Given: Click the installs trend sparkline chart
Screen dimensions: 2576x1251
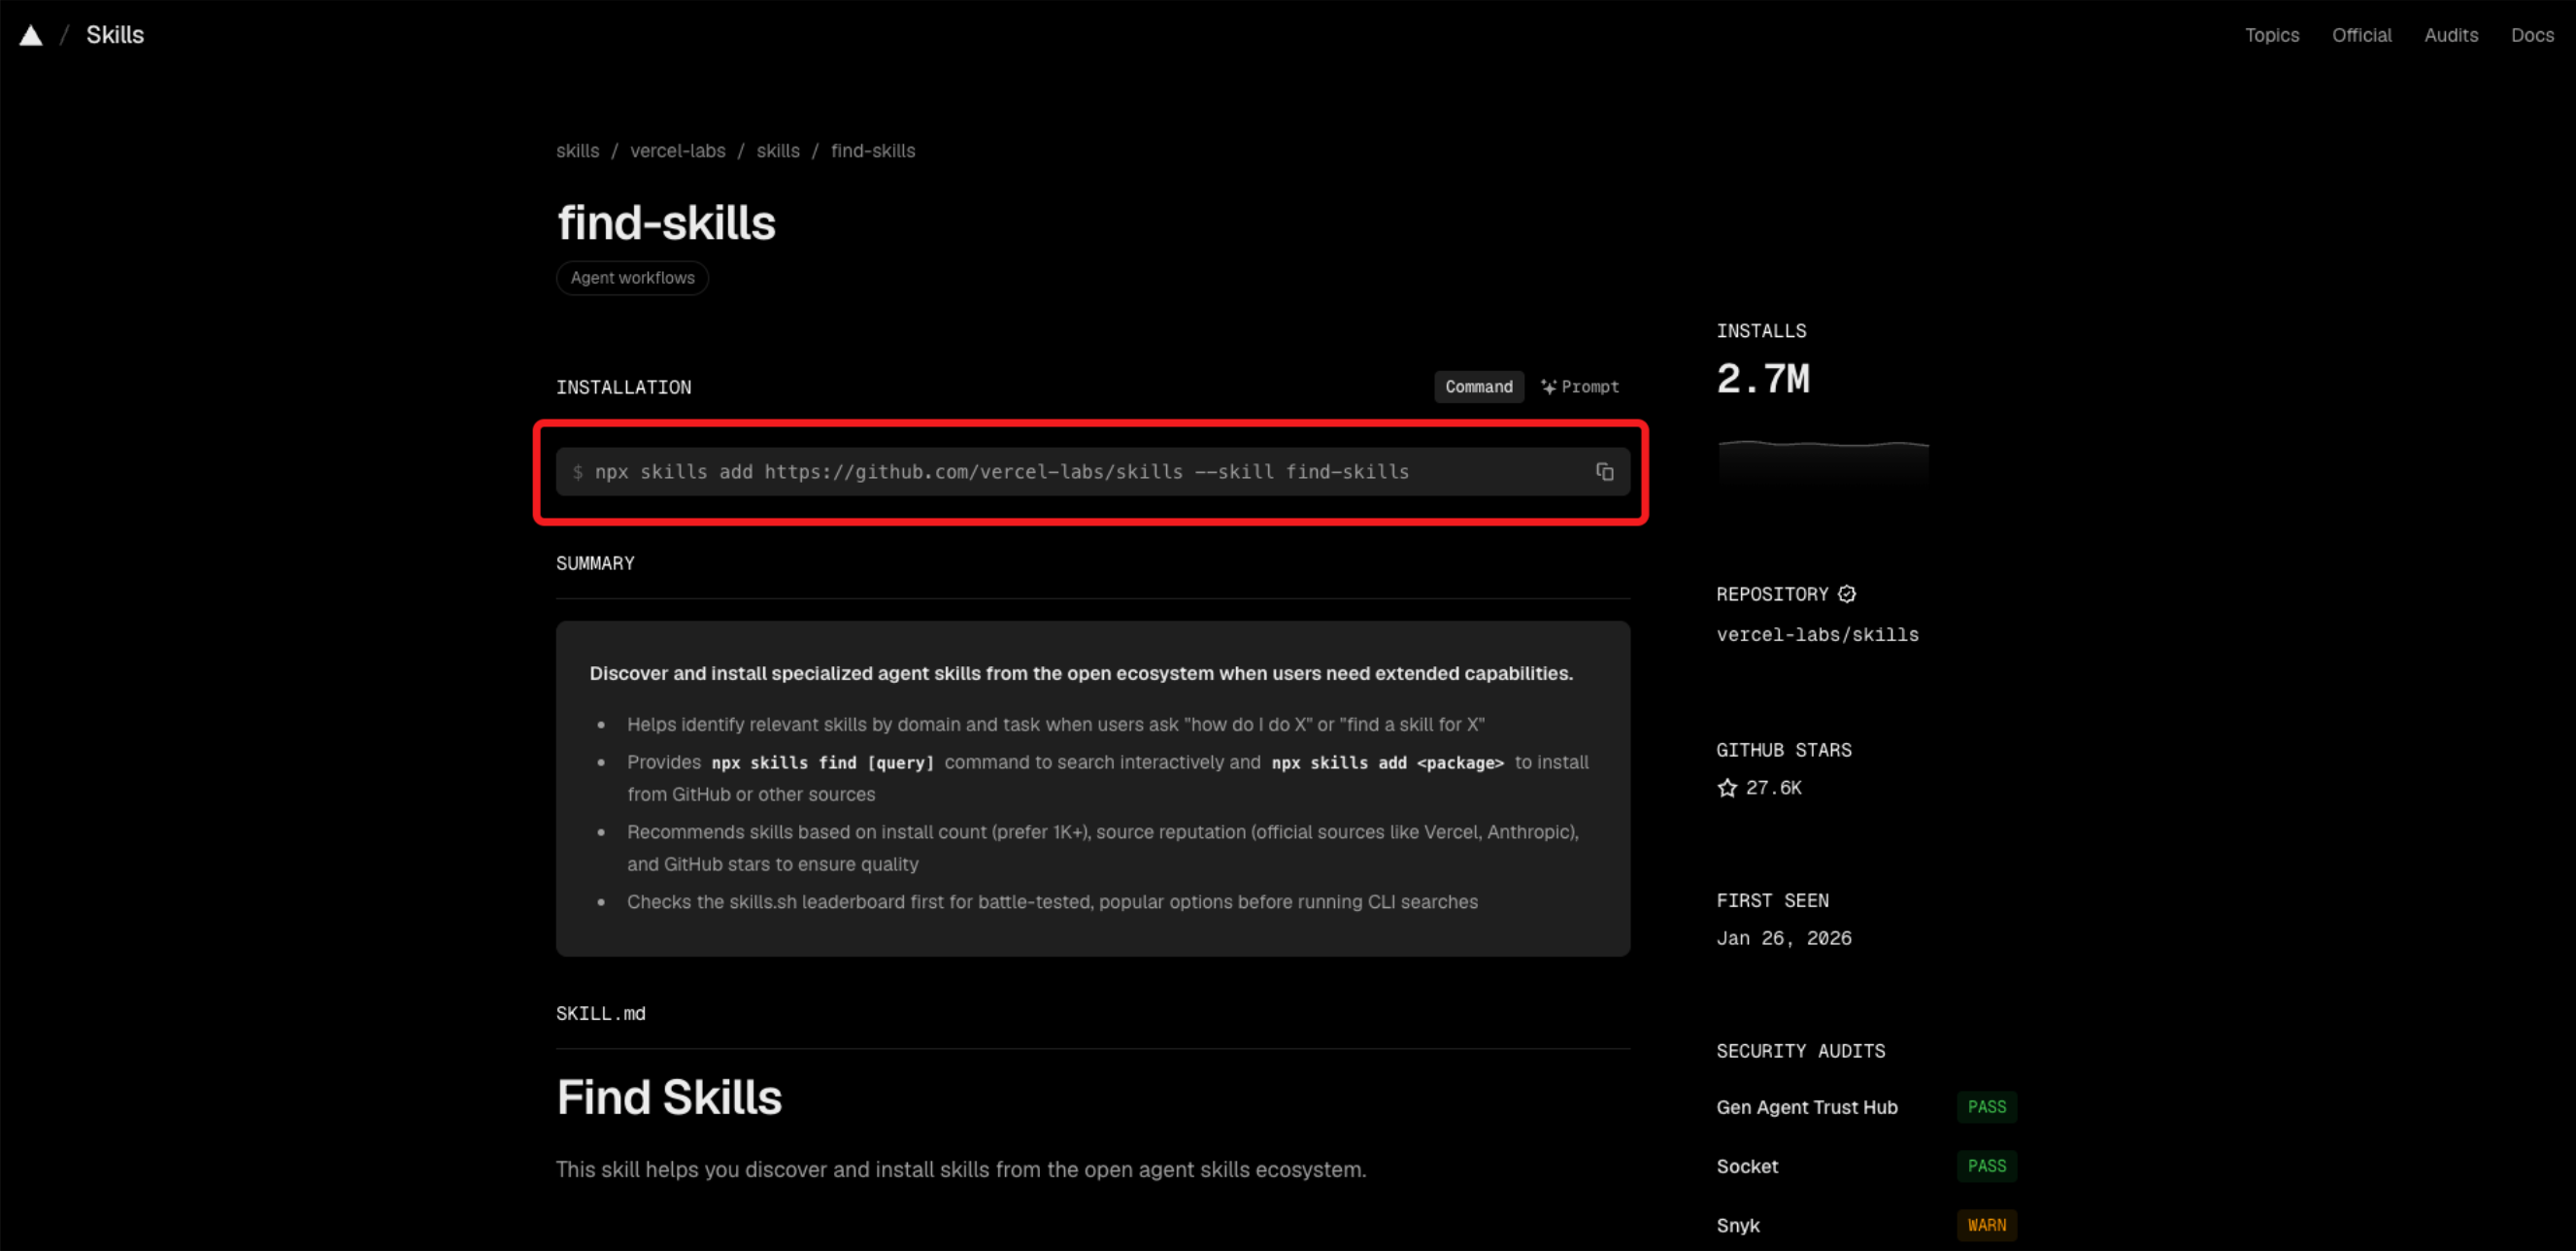Looking at the screenshot, I should (1823, 464).
